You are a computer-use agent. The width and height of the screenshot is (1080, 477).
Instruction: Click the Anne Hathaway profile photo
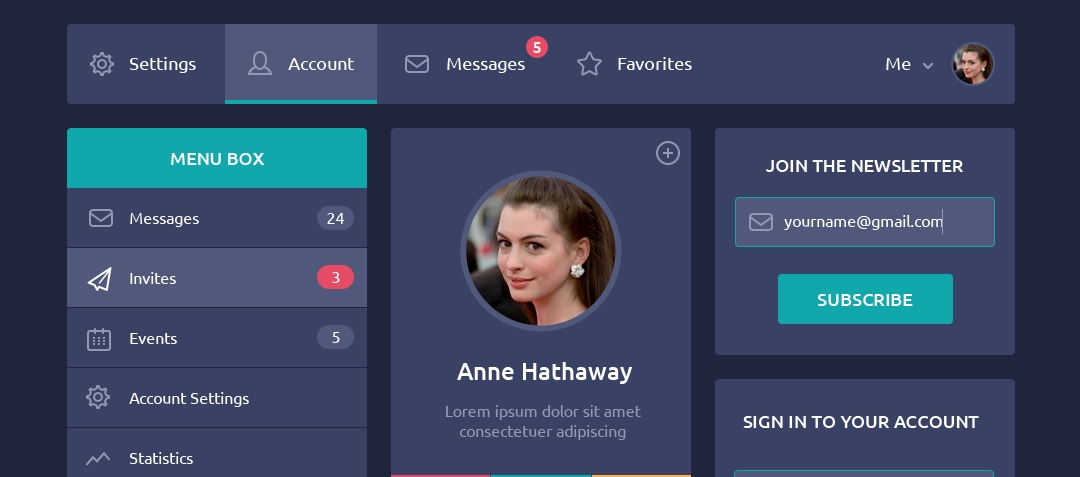541,250
